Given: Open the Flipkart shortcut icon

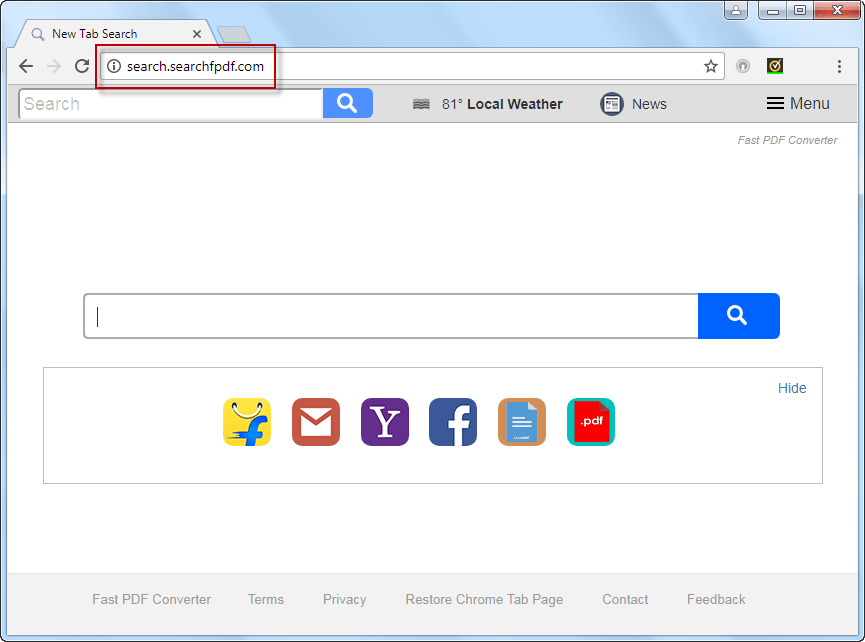Looking at the screenshot, I should (247, 422).
